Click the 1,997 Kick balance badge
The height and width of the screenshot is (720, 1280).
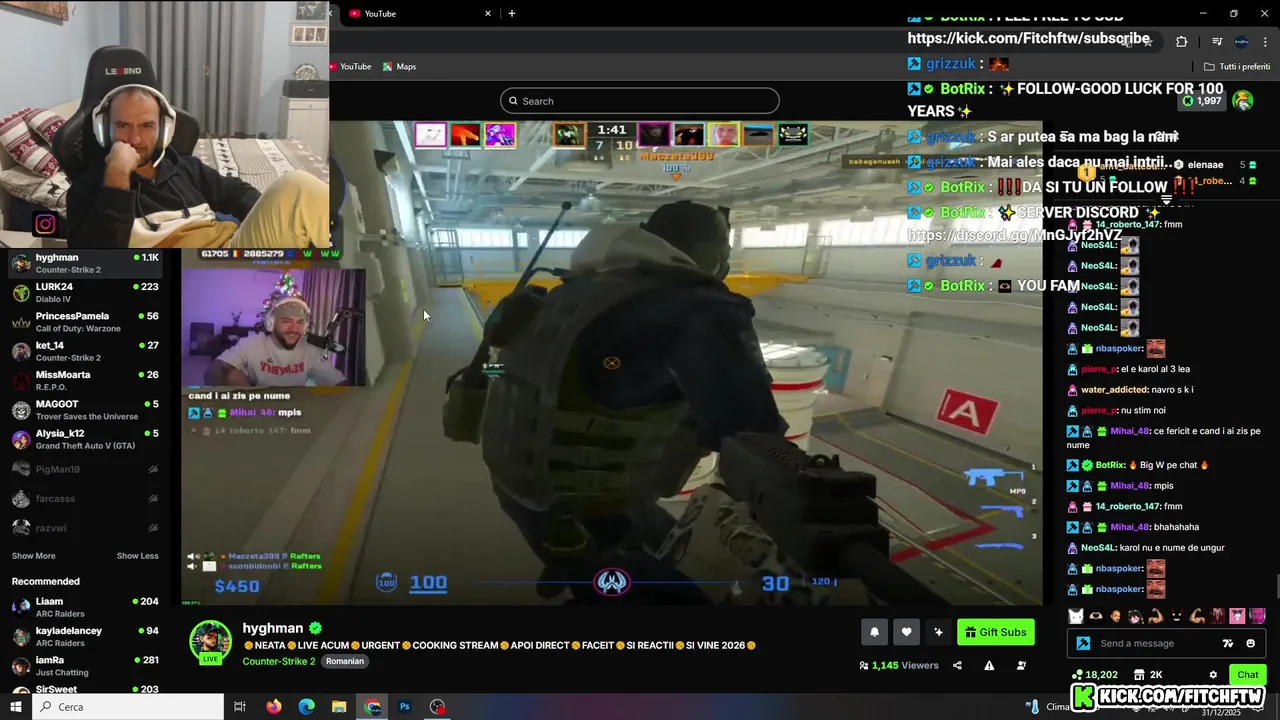tap(1202, 101)
